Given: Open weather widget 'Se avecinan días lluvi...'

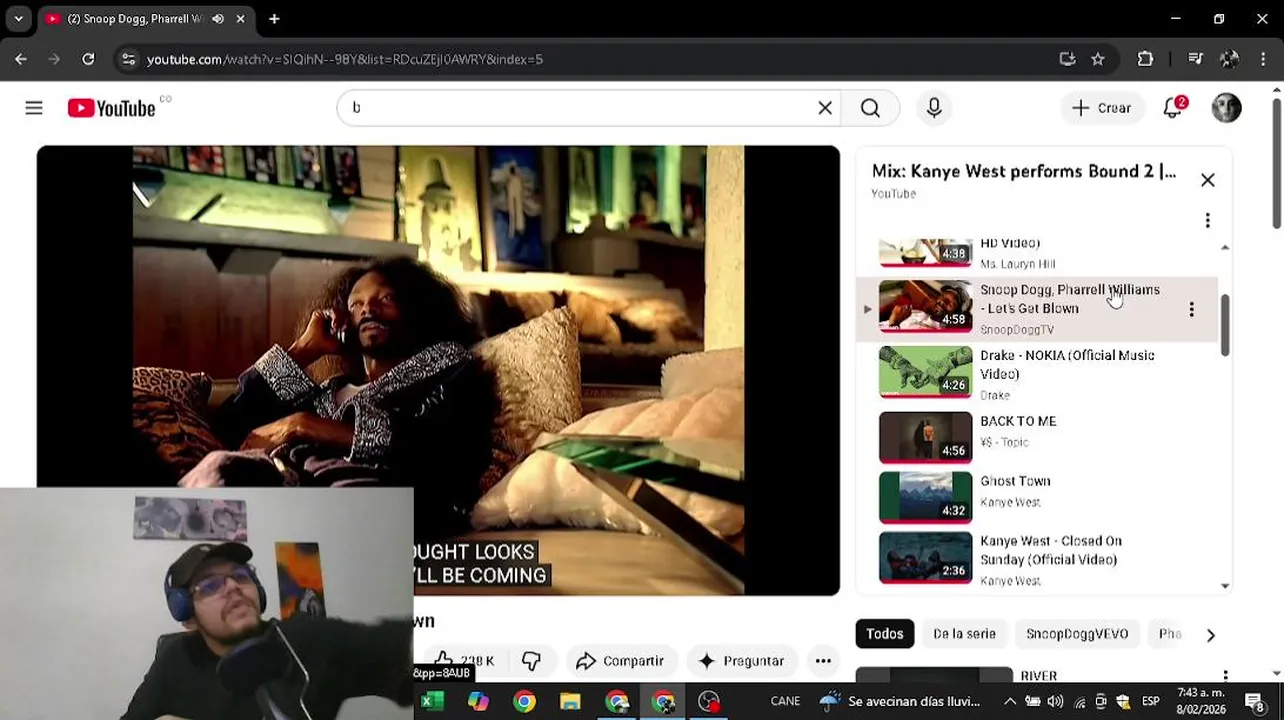Looking at the screenshot, I should pos(900,701).
